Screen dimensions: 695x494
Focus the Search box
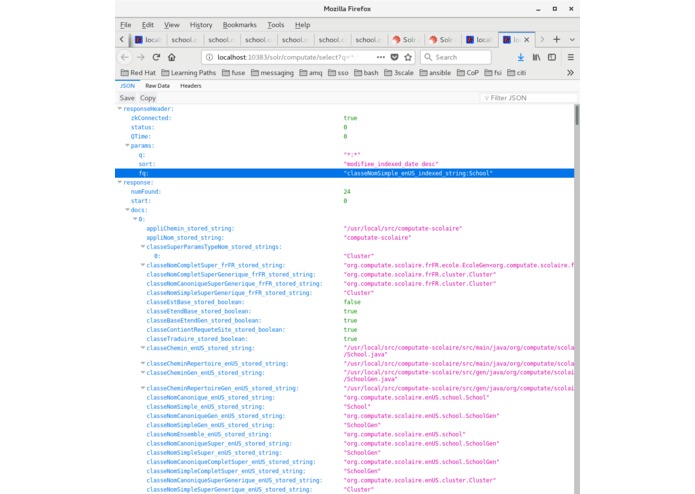[456, 57]
